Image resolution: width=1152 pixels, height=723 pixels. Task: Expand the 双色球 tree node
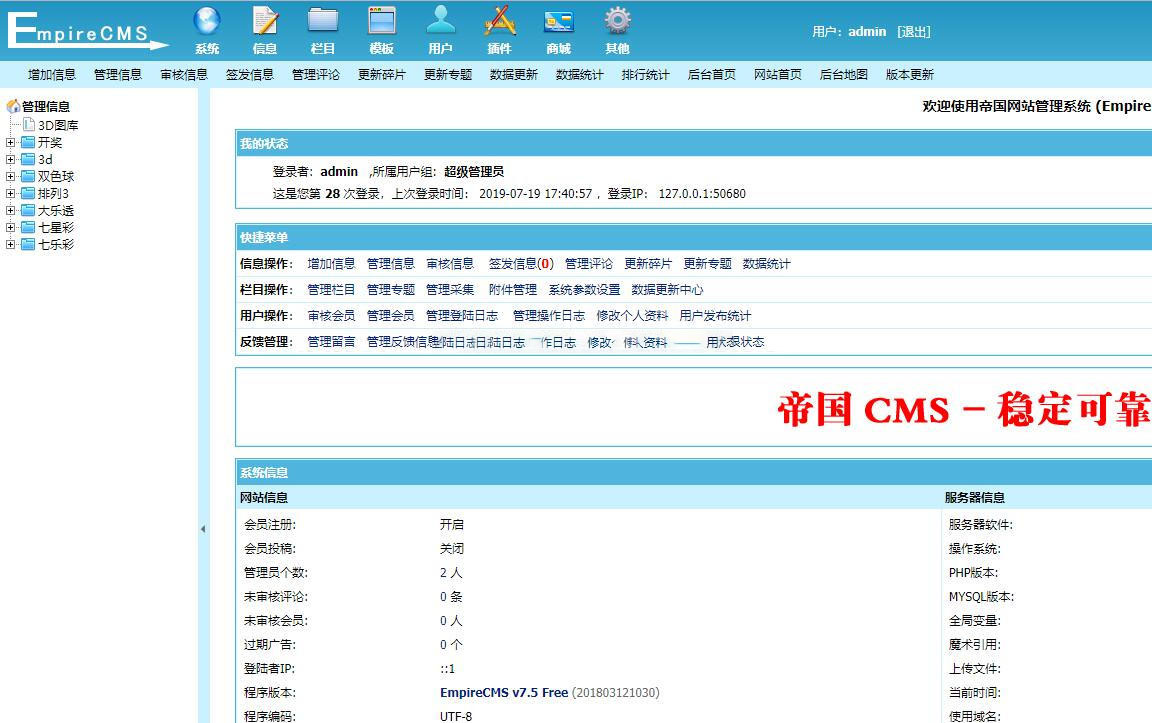click(10, 176)
